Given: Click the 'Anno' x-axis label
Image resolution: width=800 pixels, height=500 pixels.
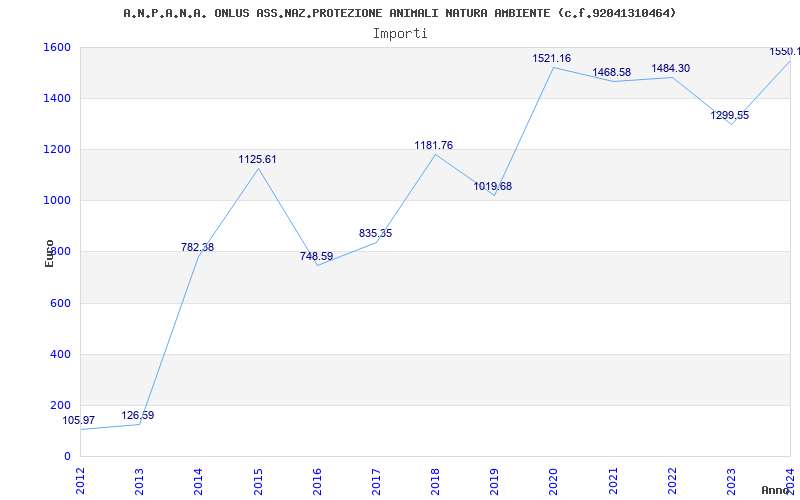Looking at the screenshot, I should coord(775,490).
